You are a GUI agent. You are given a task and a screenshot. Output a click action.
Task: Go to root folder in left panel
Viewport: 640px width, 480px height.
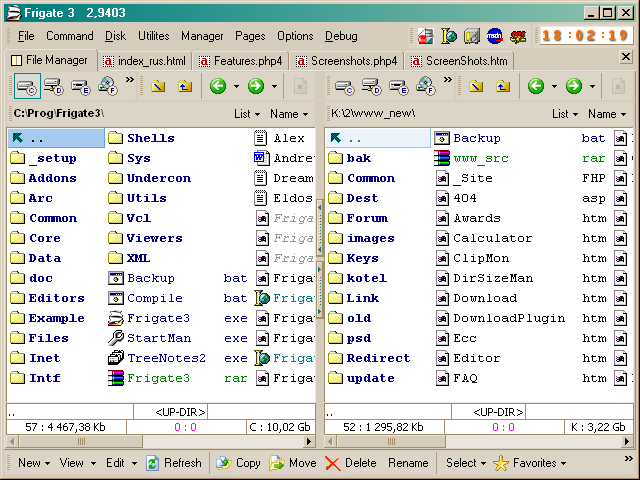(158, 86)
